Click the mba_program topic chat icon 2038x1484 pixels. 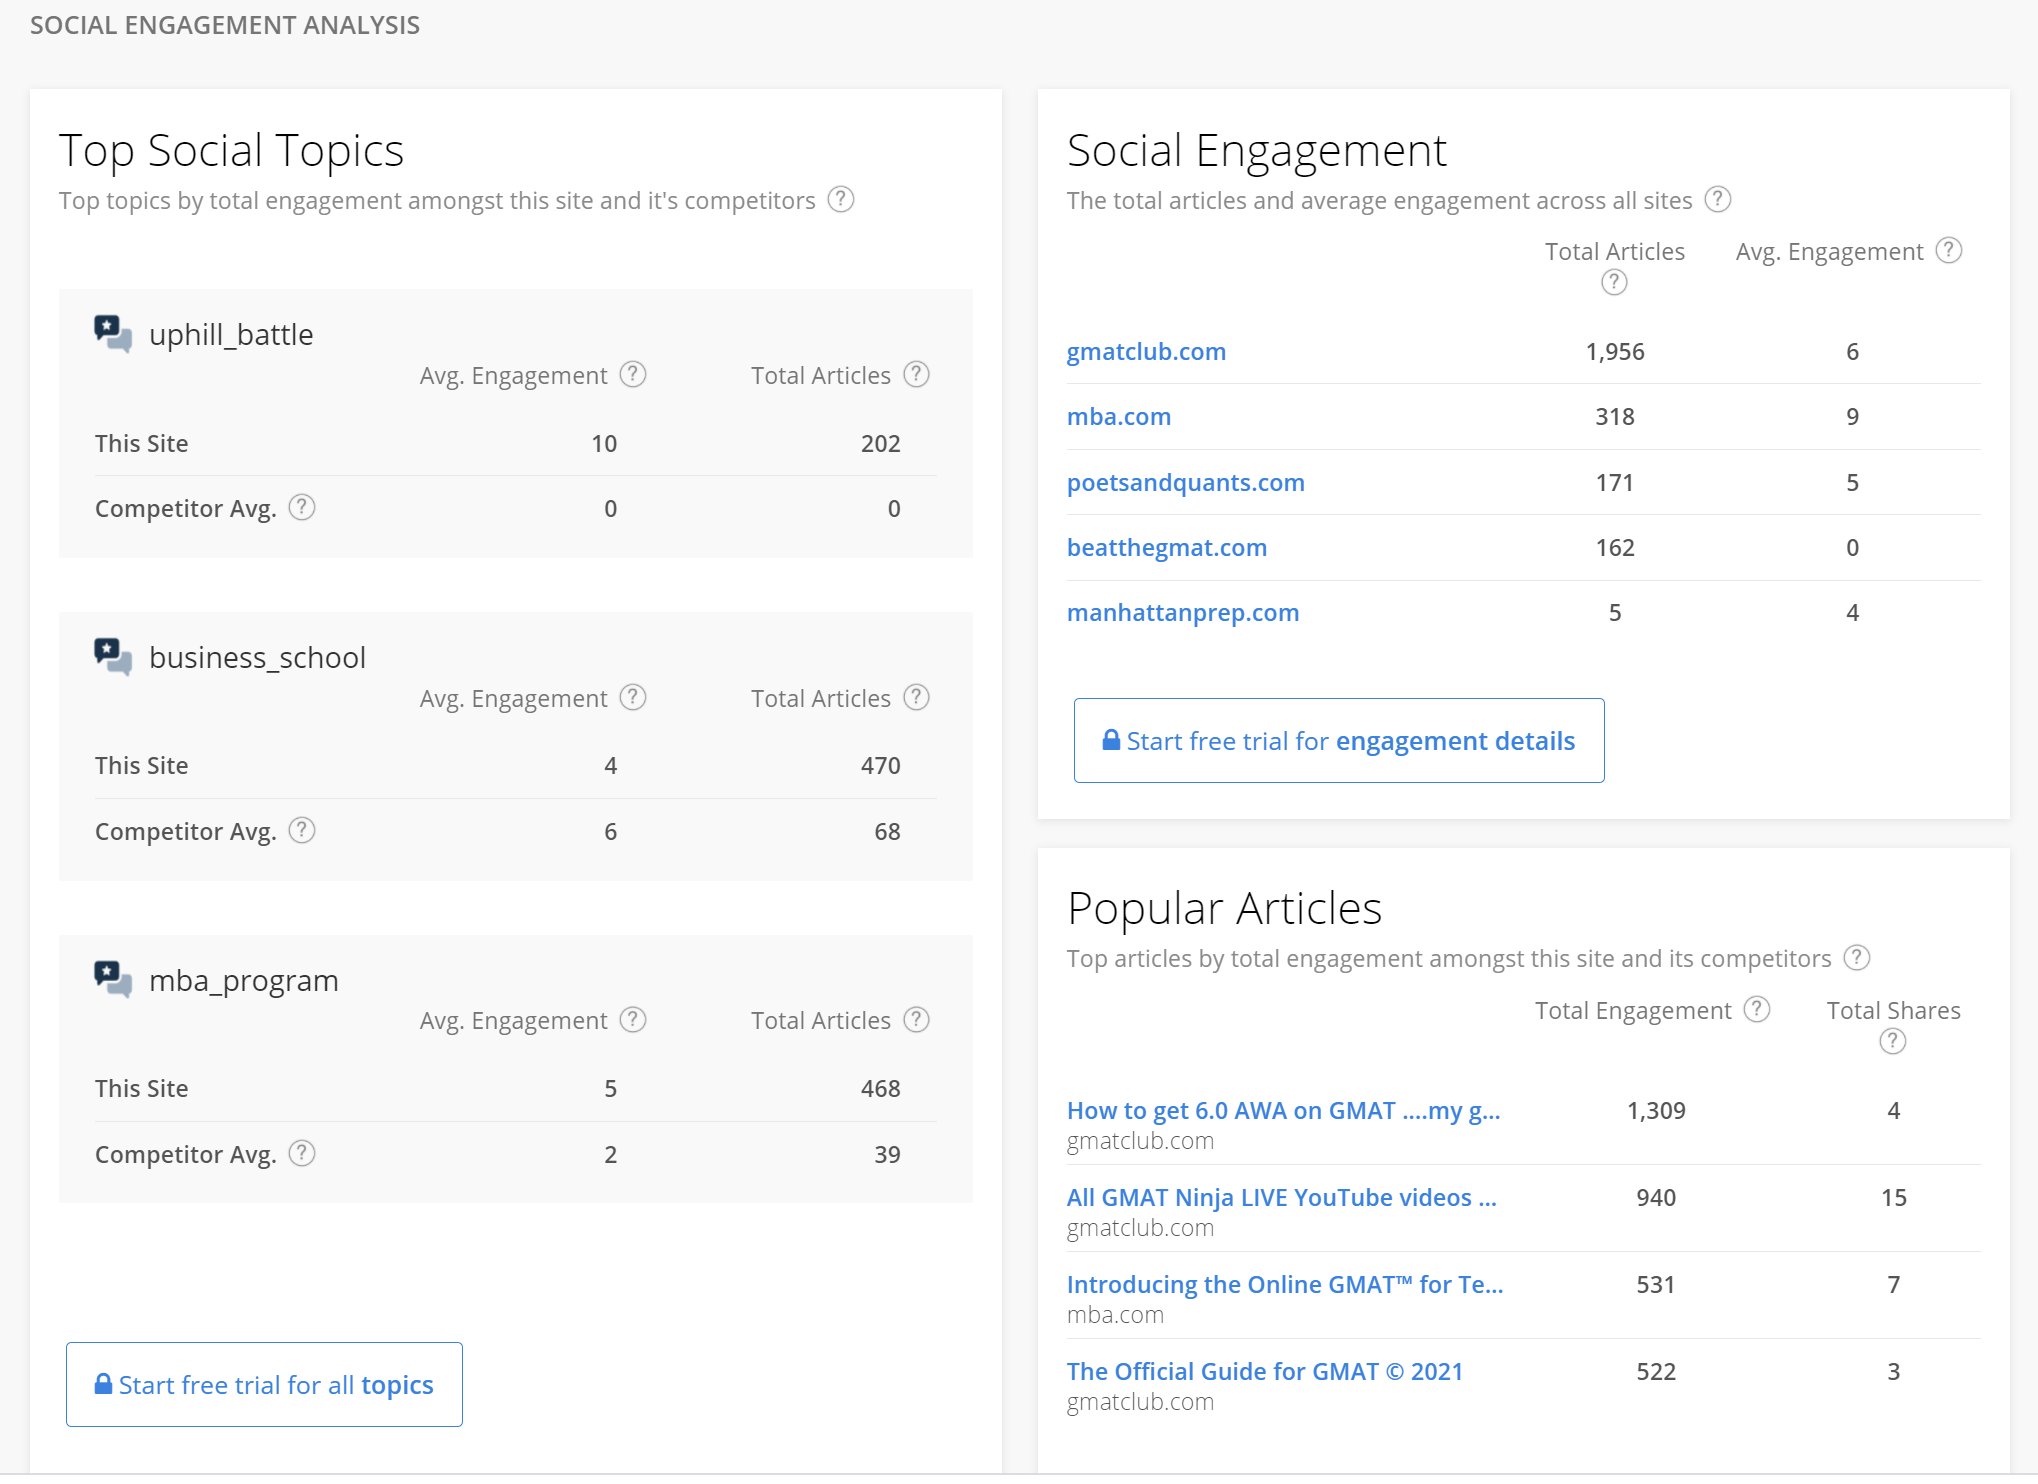tap(113, 979)
